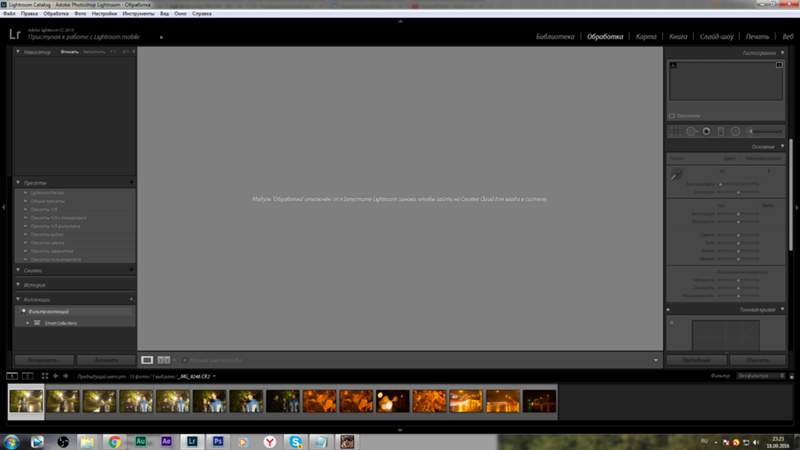Switch to the Библиотека module

(x=555, y=36)
